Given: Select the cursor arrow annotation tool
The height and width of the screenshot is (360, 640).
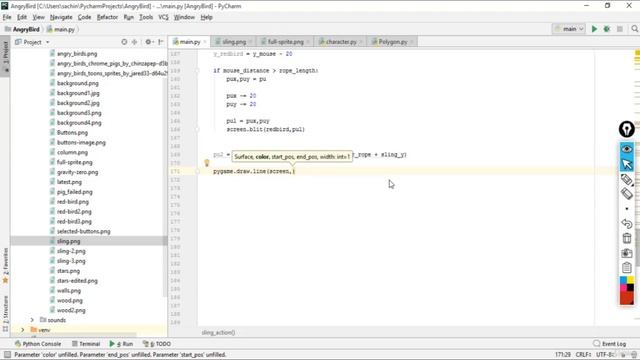Looking at the screenshot, I should coord(627,164).
